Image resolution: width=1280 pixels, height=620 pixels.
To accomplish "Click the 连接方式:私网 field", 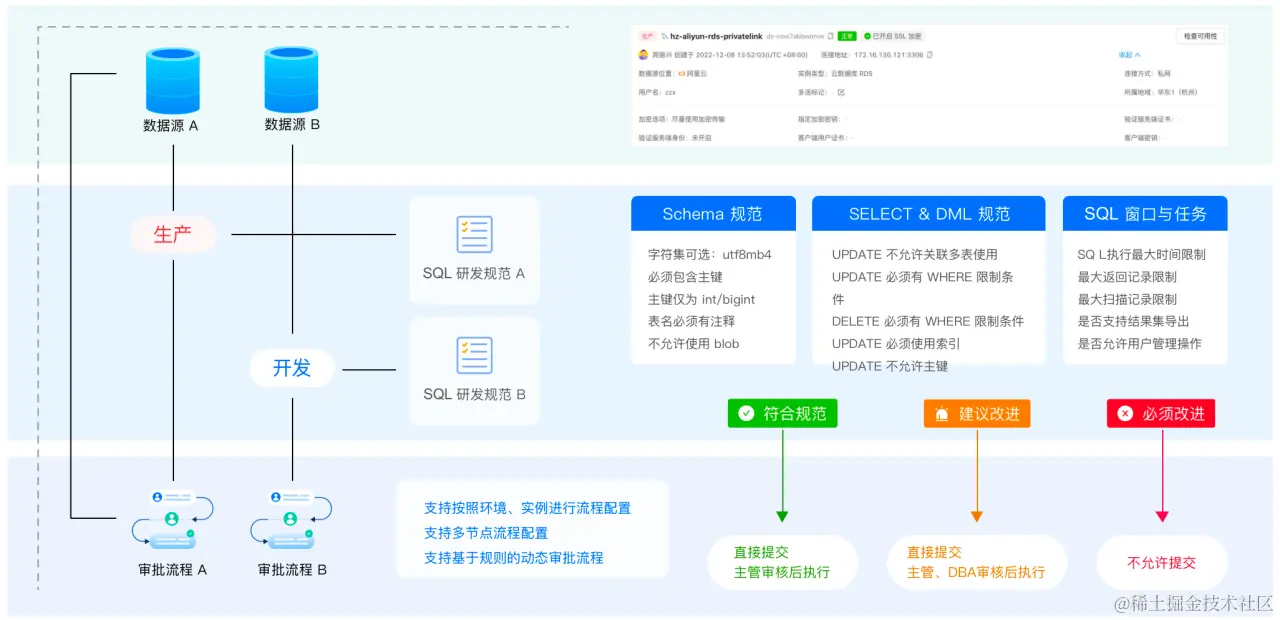I will tap(1147, 74).
